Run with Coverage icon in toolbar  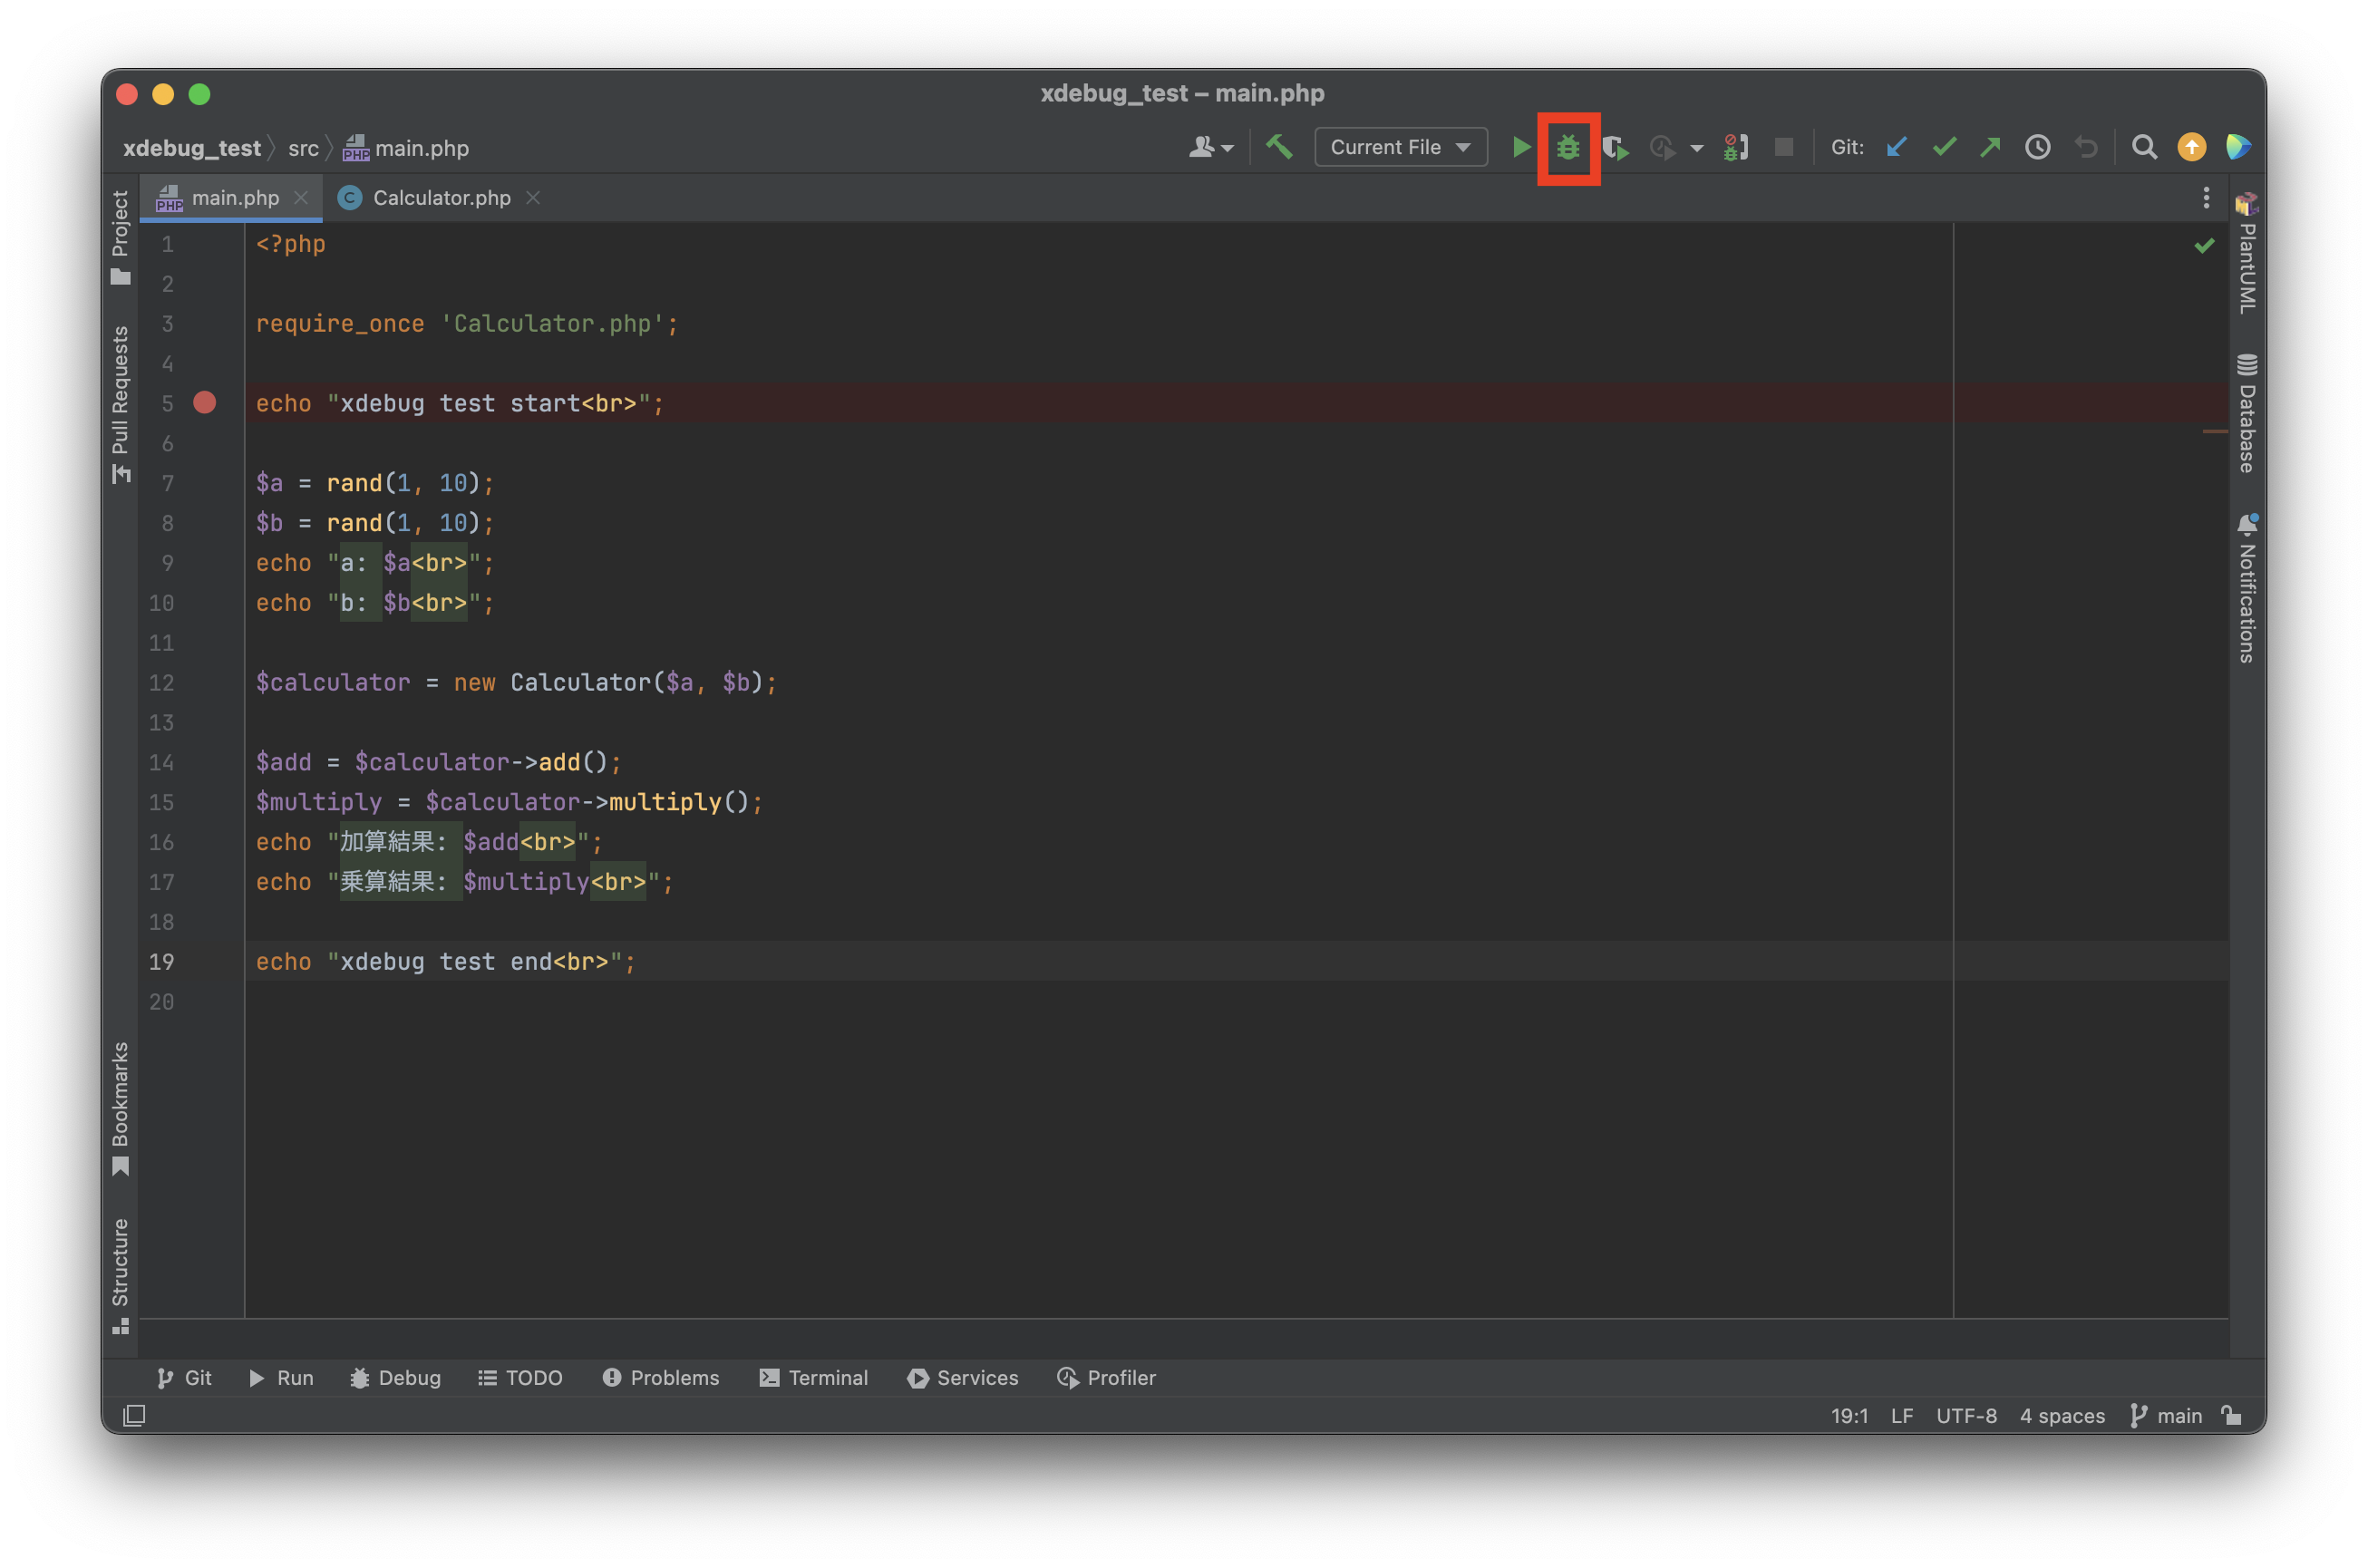click(1615, 148)
